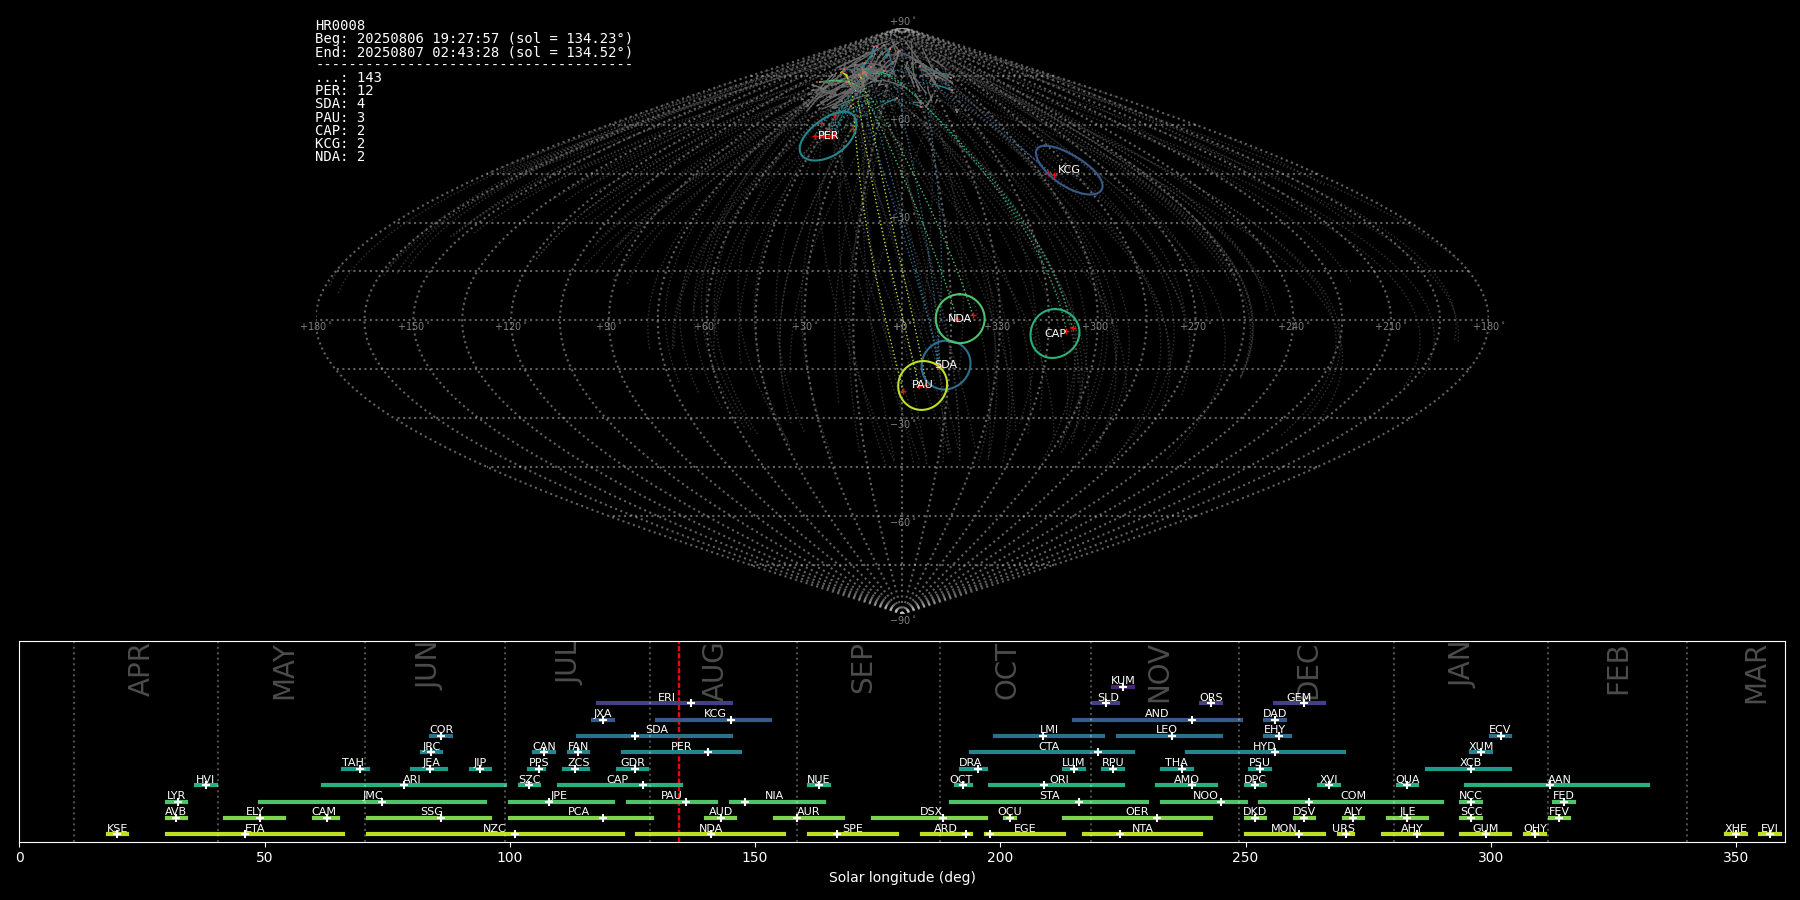Click the PER radiant ellipse on sky map
The height and width of the screenshot is (900, 1800).
(828, 136)
